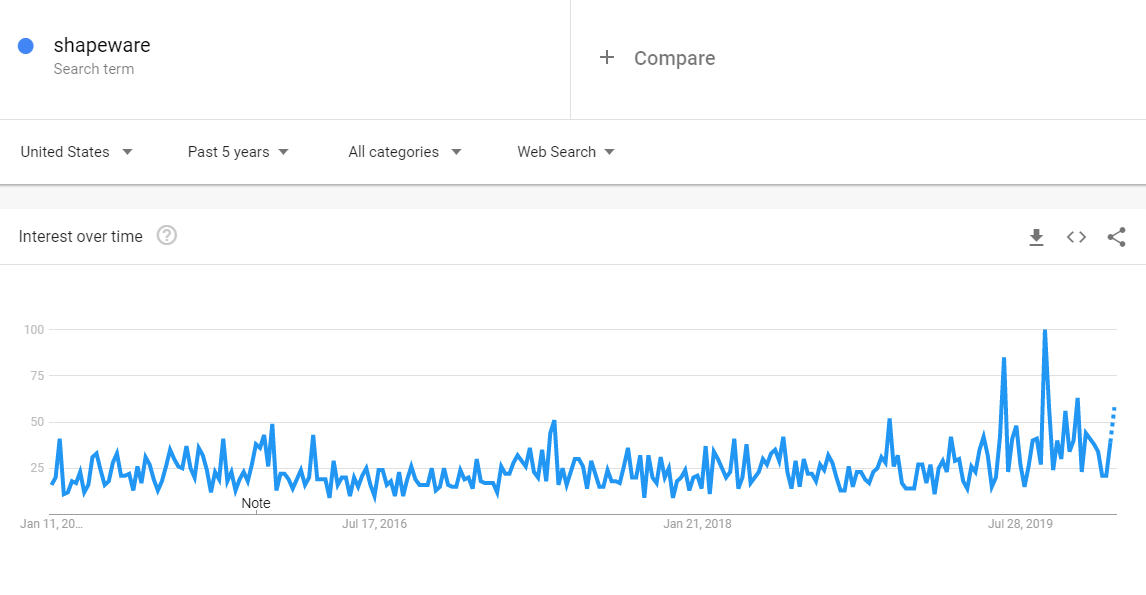Share the Interest over time chart

click(x=1116, y=237)
